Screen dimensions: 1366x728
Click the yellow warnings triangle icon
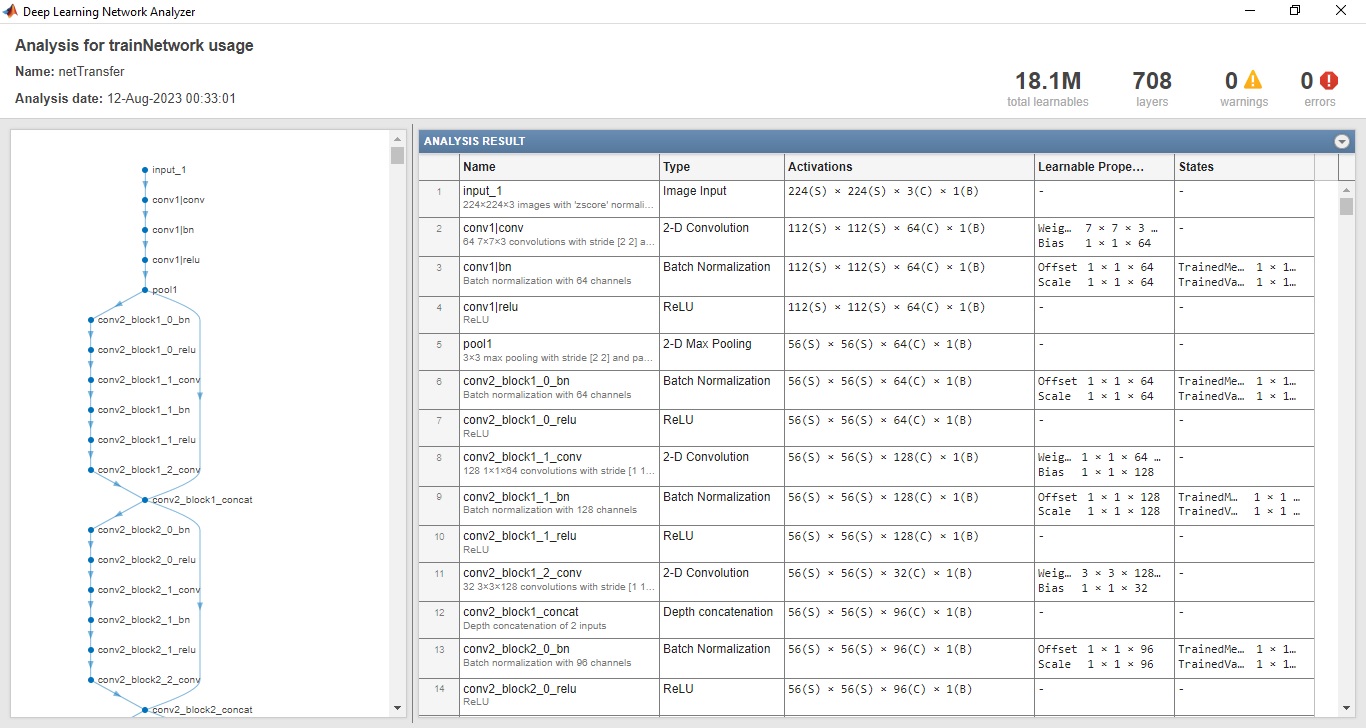(x=1252, y=81)
